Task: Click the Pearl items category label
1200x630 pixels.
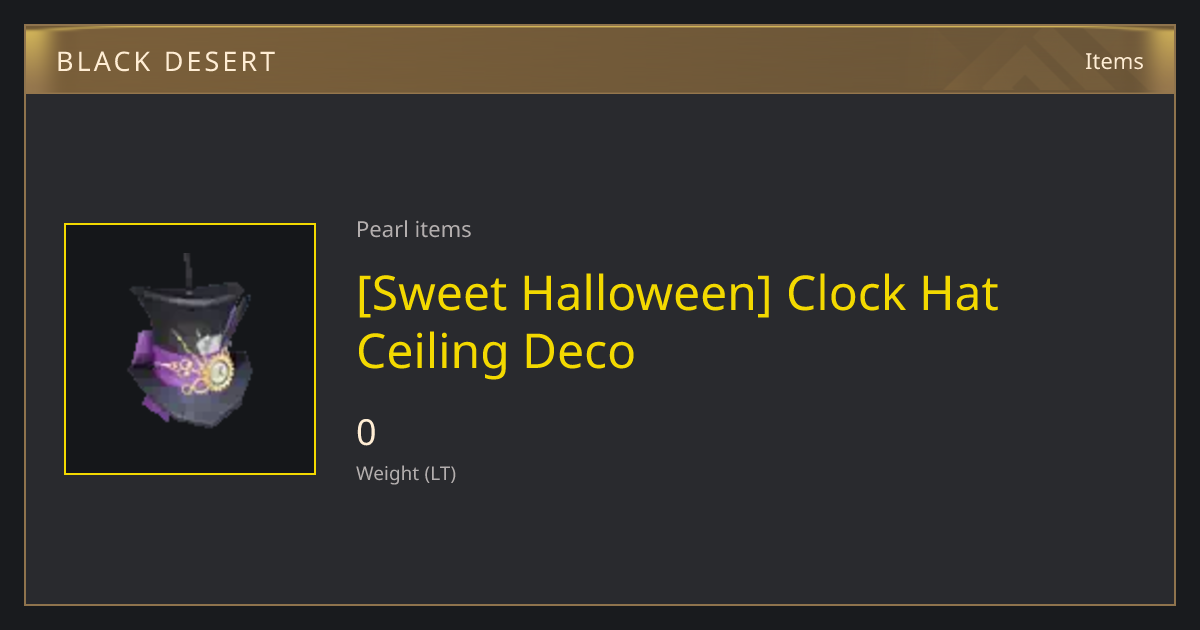Action: 413,229
